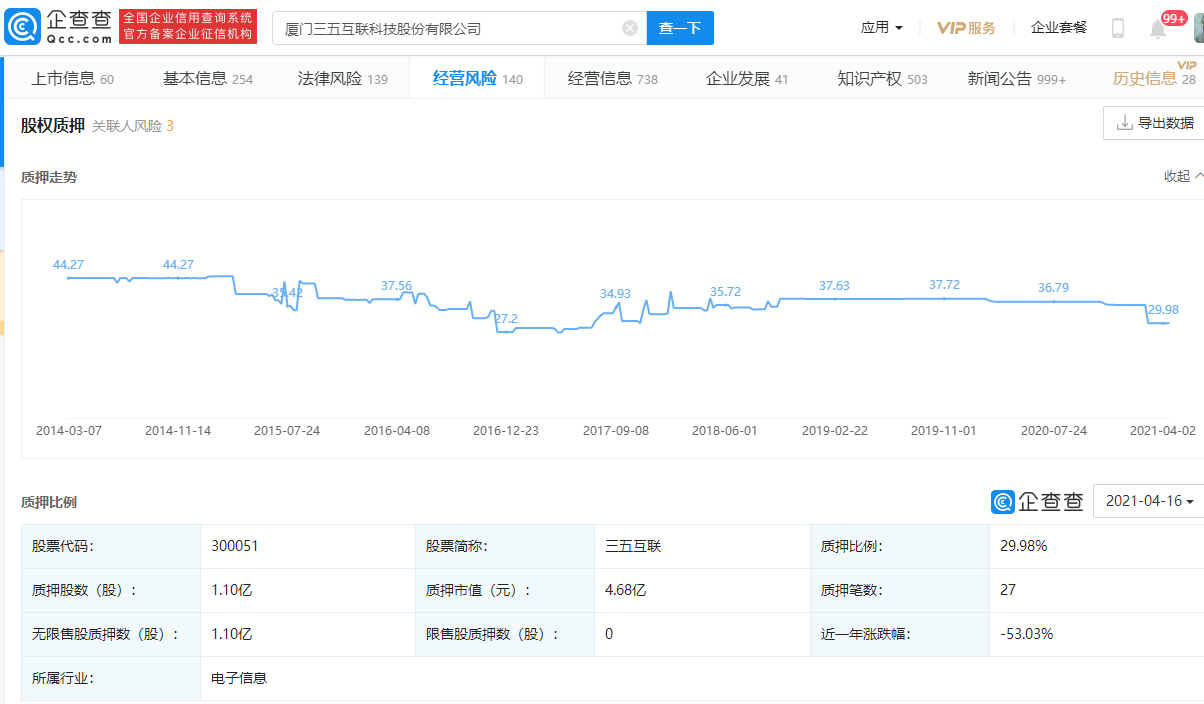Click the 2014-03-07 axis date
The height and width of the screenshot is (704, 1204).
click(x=68, y=430)
